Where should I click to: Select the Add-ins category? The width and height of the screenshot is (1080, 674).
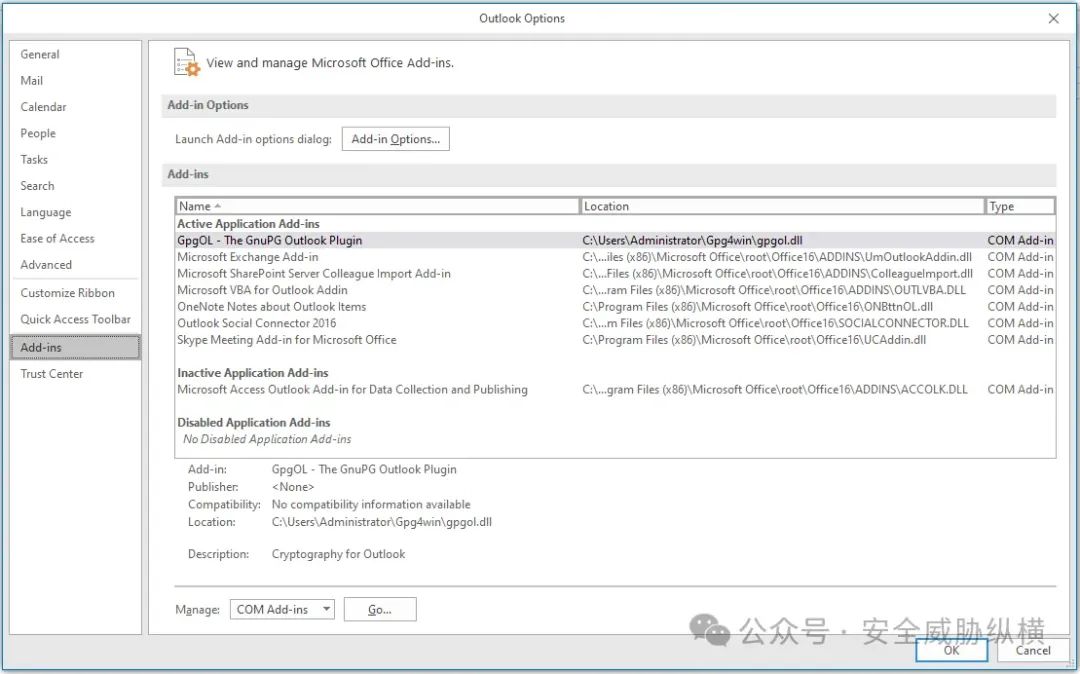(76, 348)
